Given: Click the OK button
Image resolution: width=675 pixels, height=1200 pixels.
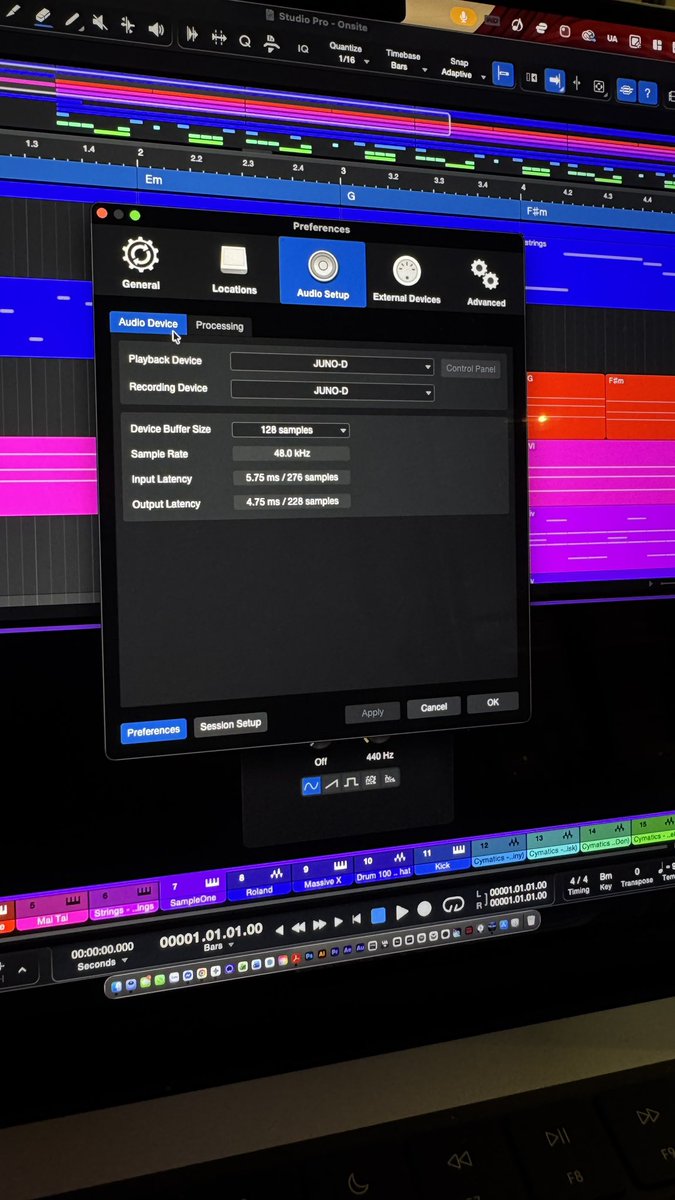Looking at the screenshot, I should [493, 702].
